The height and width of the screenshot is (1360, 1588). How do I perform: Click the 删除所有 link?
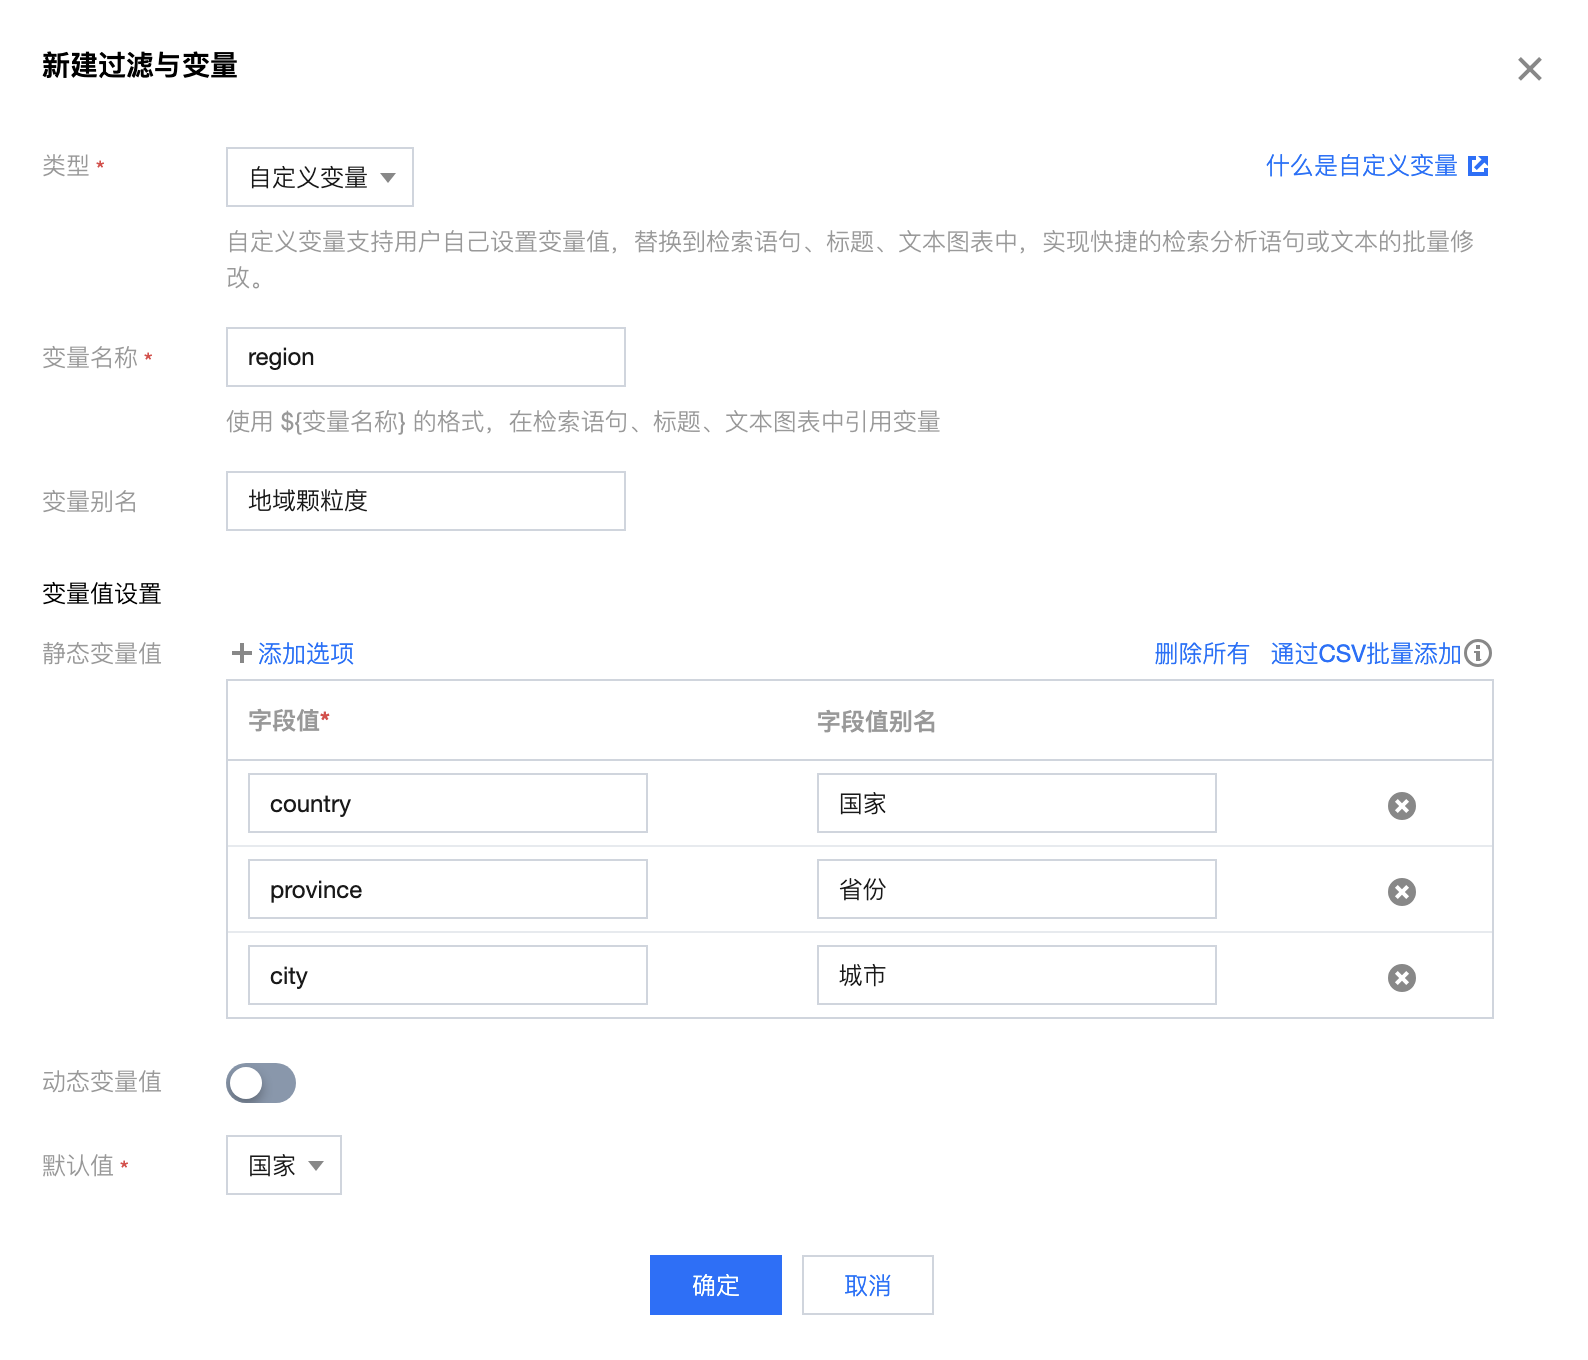pyautogui.click(x=1201, y=654)
